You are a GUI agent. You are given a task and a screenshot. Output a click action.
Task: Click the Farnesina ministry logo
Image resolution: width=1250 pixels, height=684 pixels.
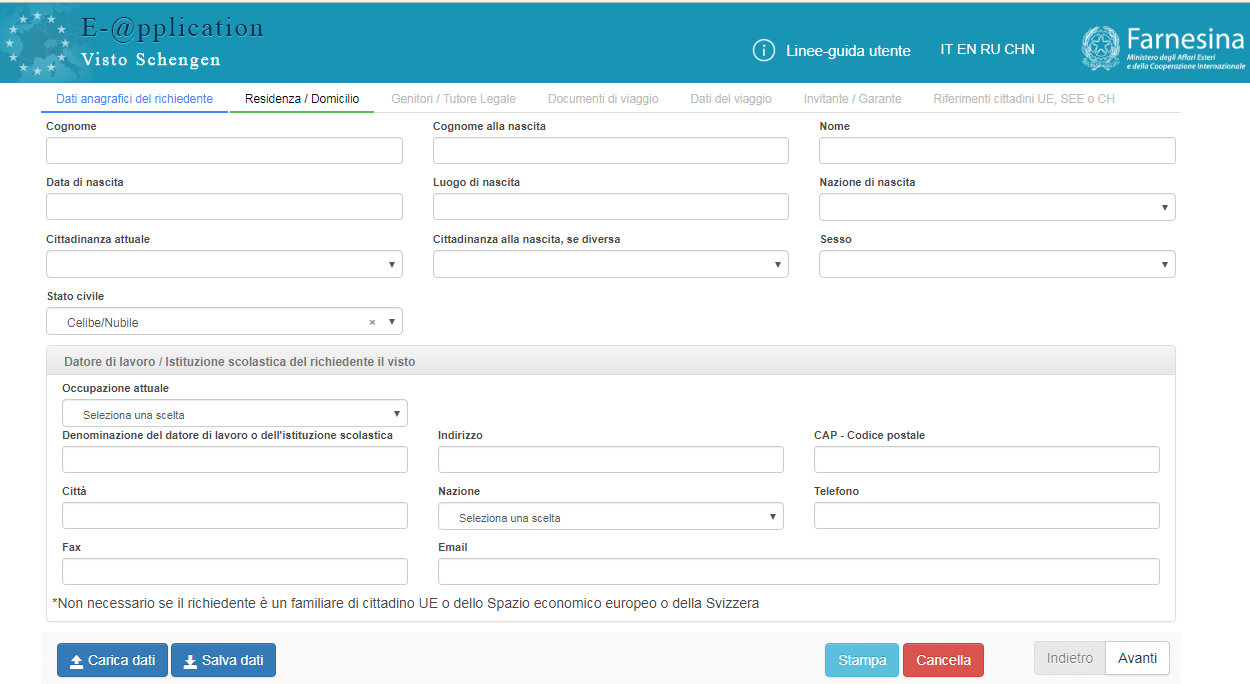(1163, 48)
